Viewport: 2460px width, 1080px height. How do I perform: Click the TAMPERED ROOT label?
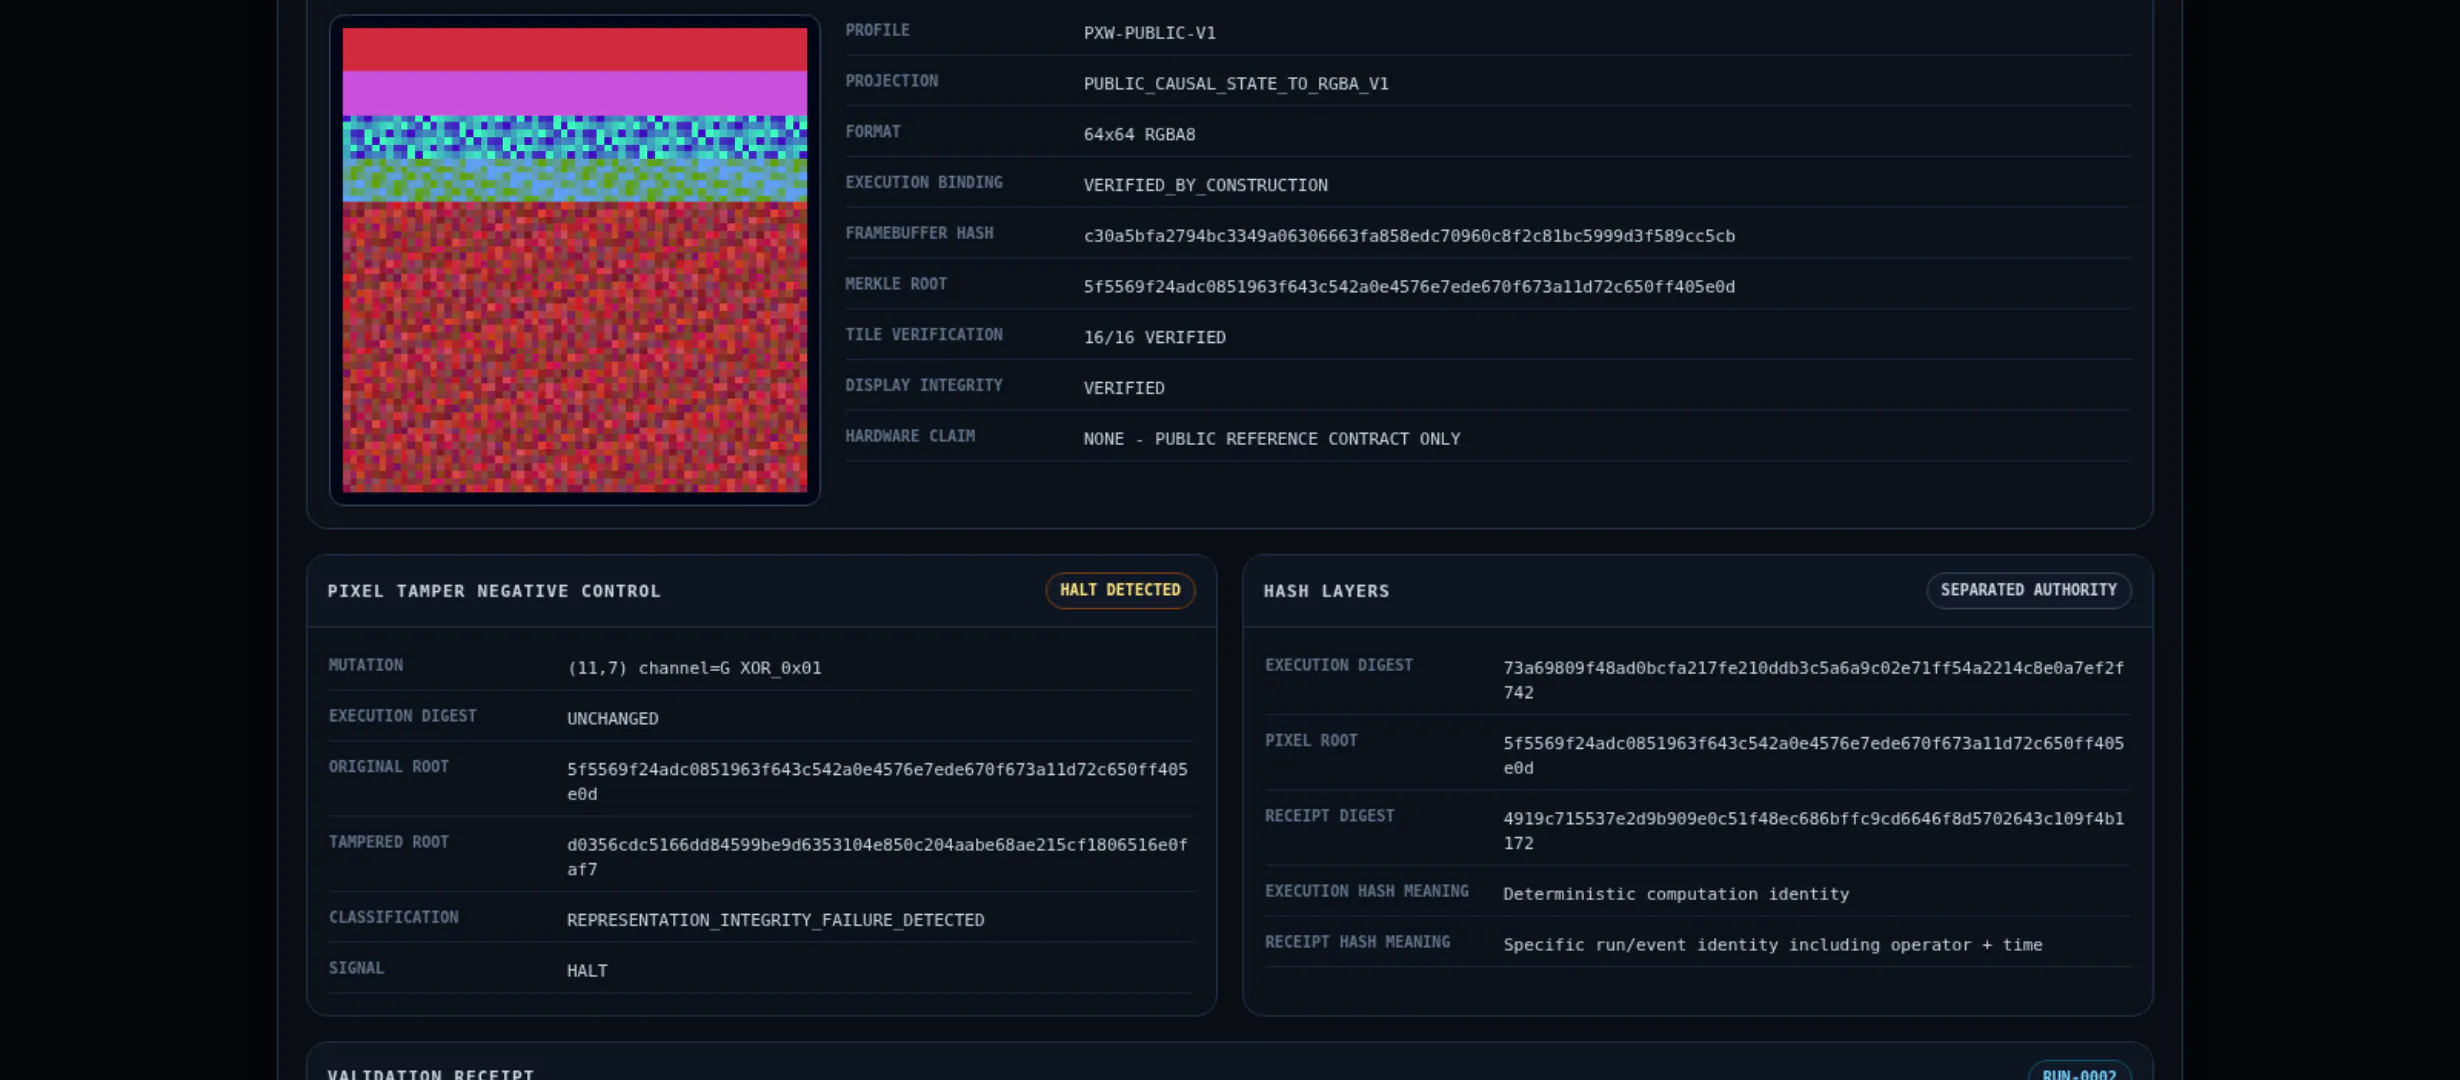[388, 842]
